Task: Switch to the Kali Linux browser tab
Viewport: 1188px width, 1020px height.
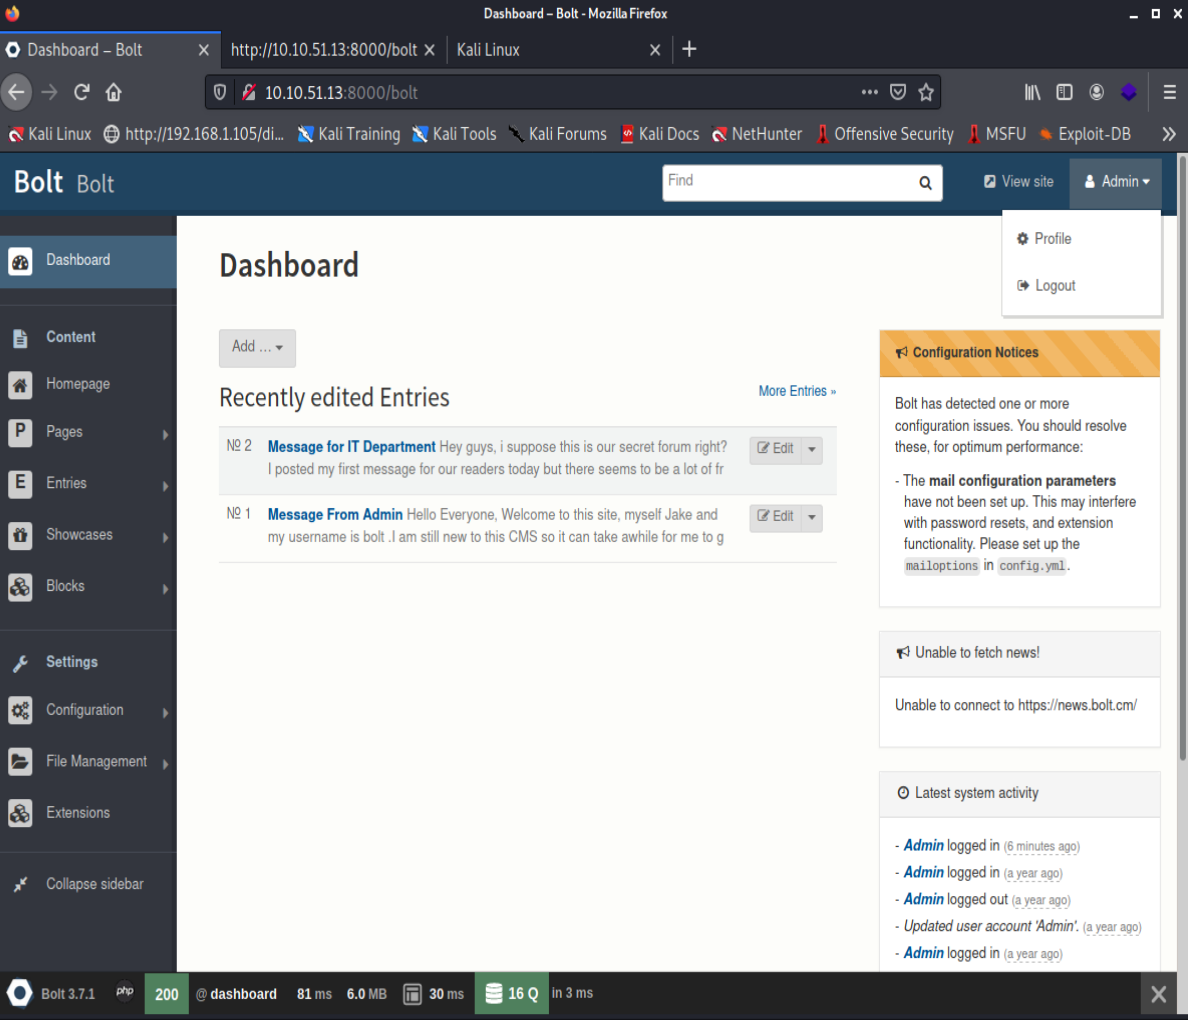Action: pos(550,50)
